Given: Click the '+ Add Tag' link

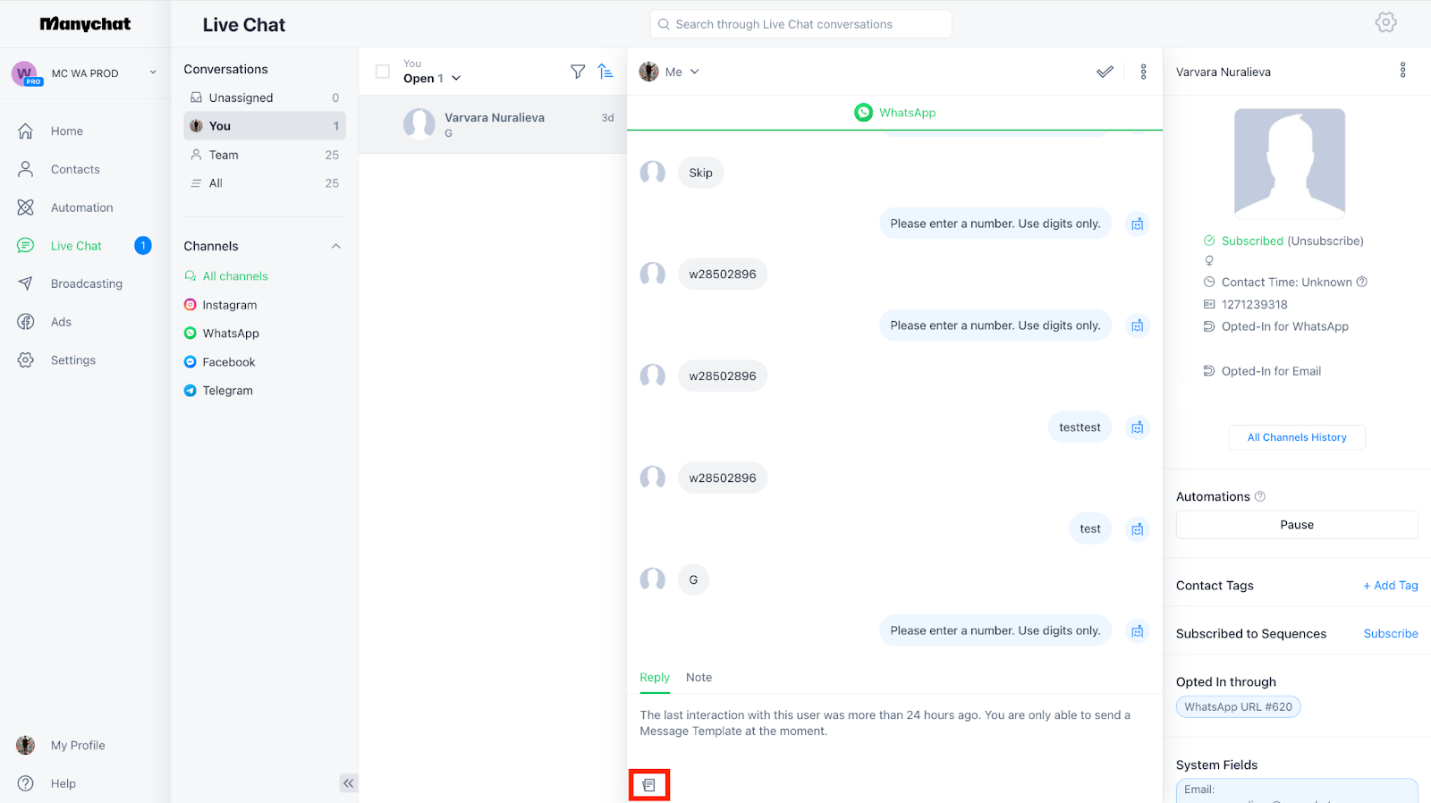Looking at the screenshot, I should [1390, 585].
